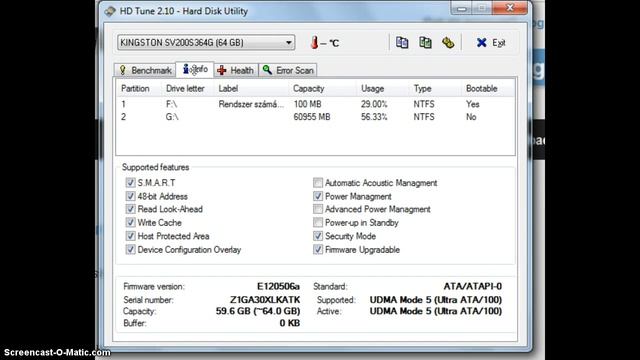Screen dimensions: 640x360
Task: Click the Drive letter column header
Action: tap(185, 89)
